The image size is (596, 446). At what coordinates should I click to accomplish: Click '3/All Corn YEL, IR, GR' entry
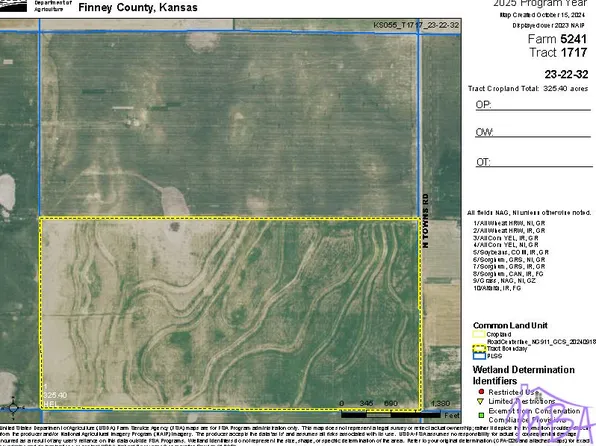(x=506, y=238)
